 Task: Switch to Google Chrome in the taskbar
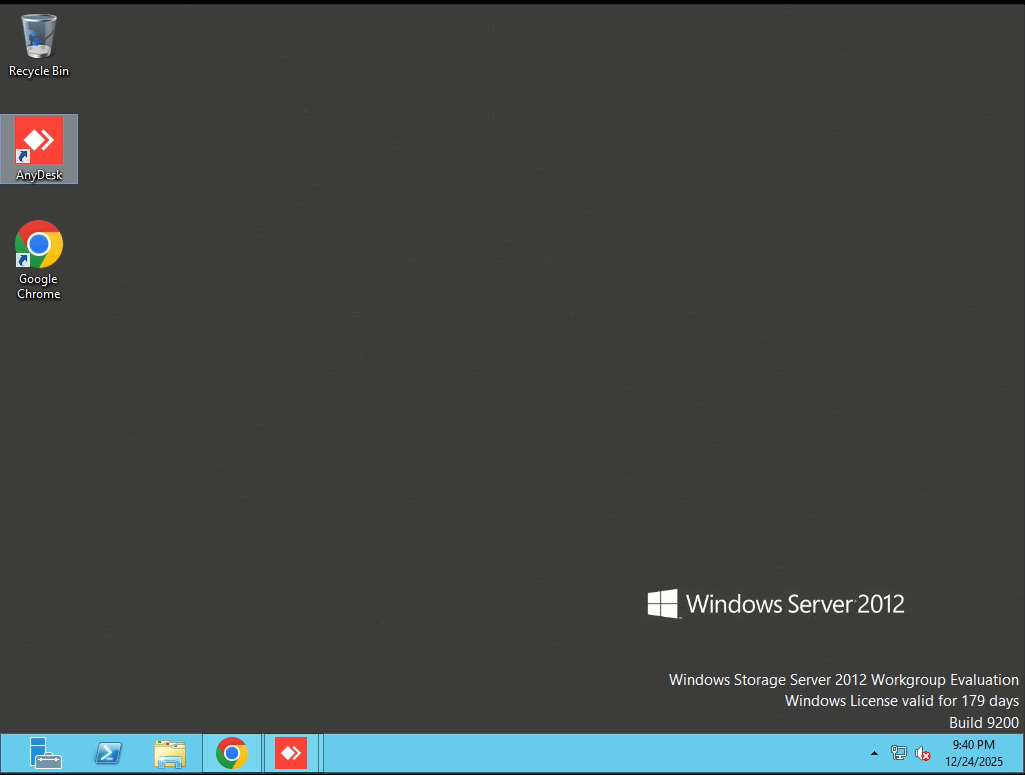232,753
